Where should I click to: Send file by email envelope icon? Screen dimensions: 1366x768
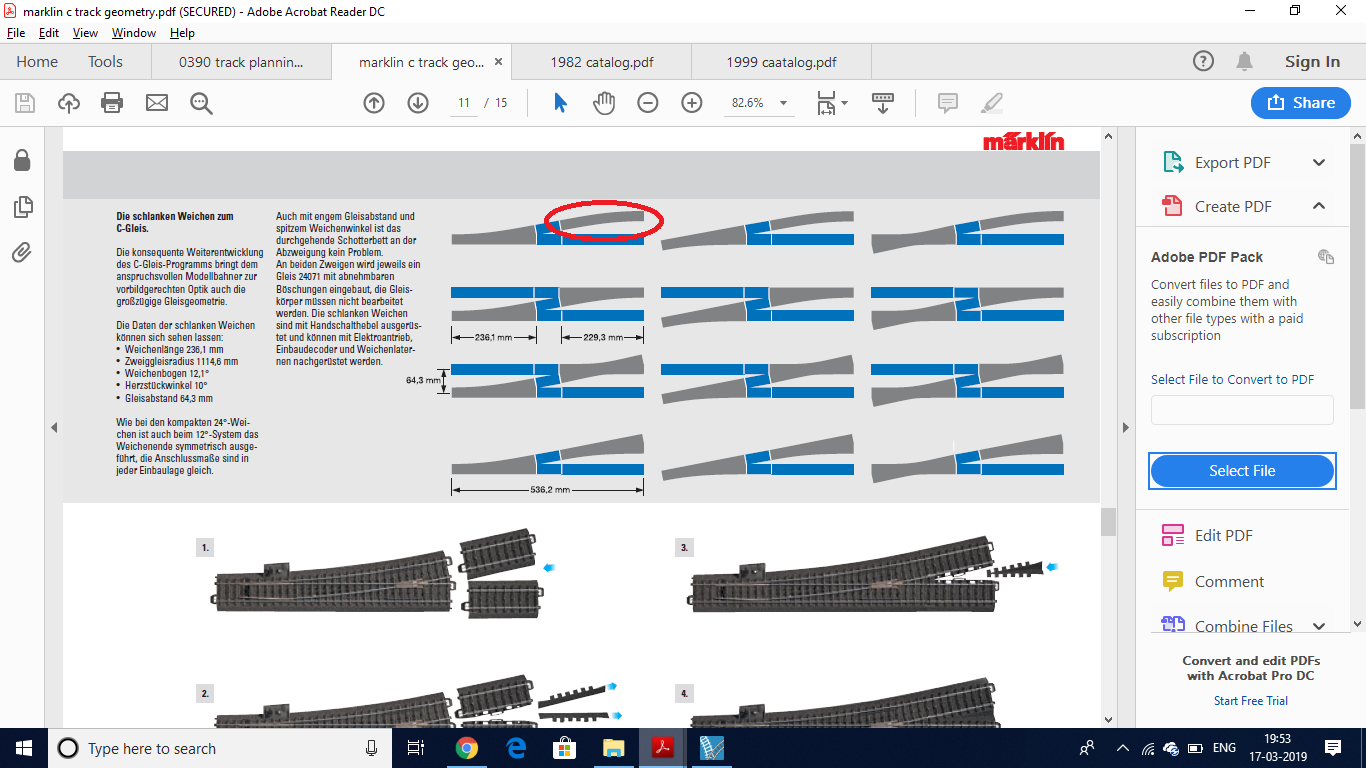(x=157, y=103)
